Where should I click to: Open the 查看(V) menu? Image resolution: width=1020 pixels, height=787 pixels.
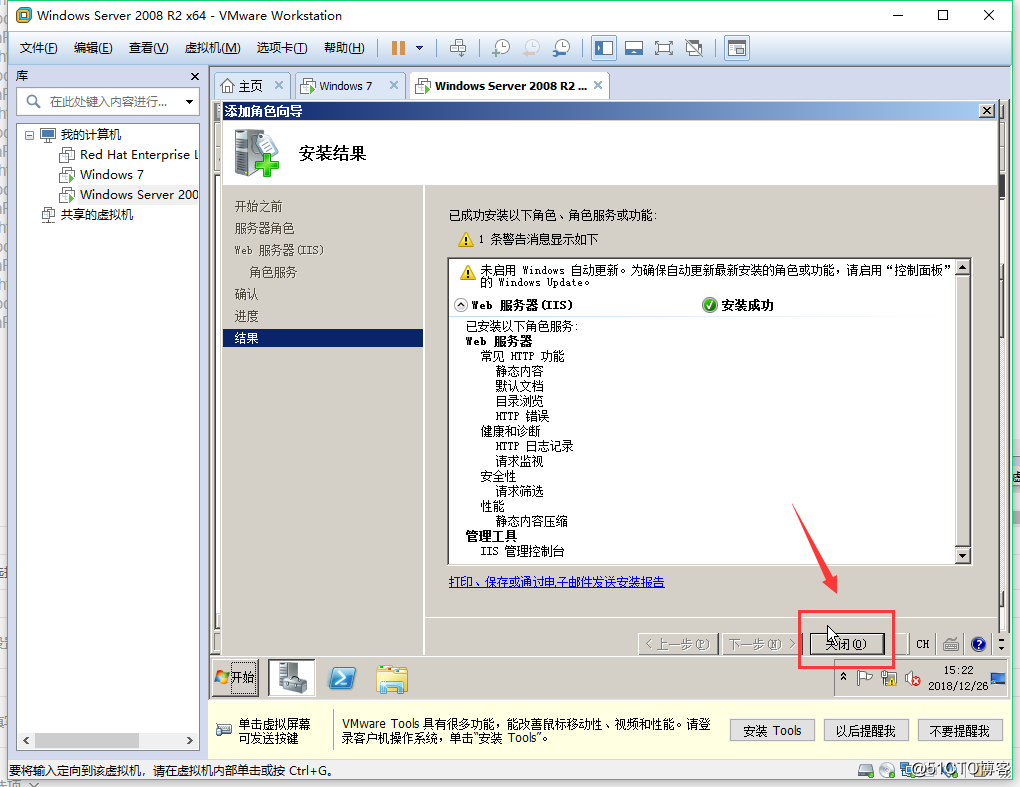[x=148, y=47]
